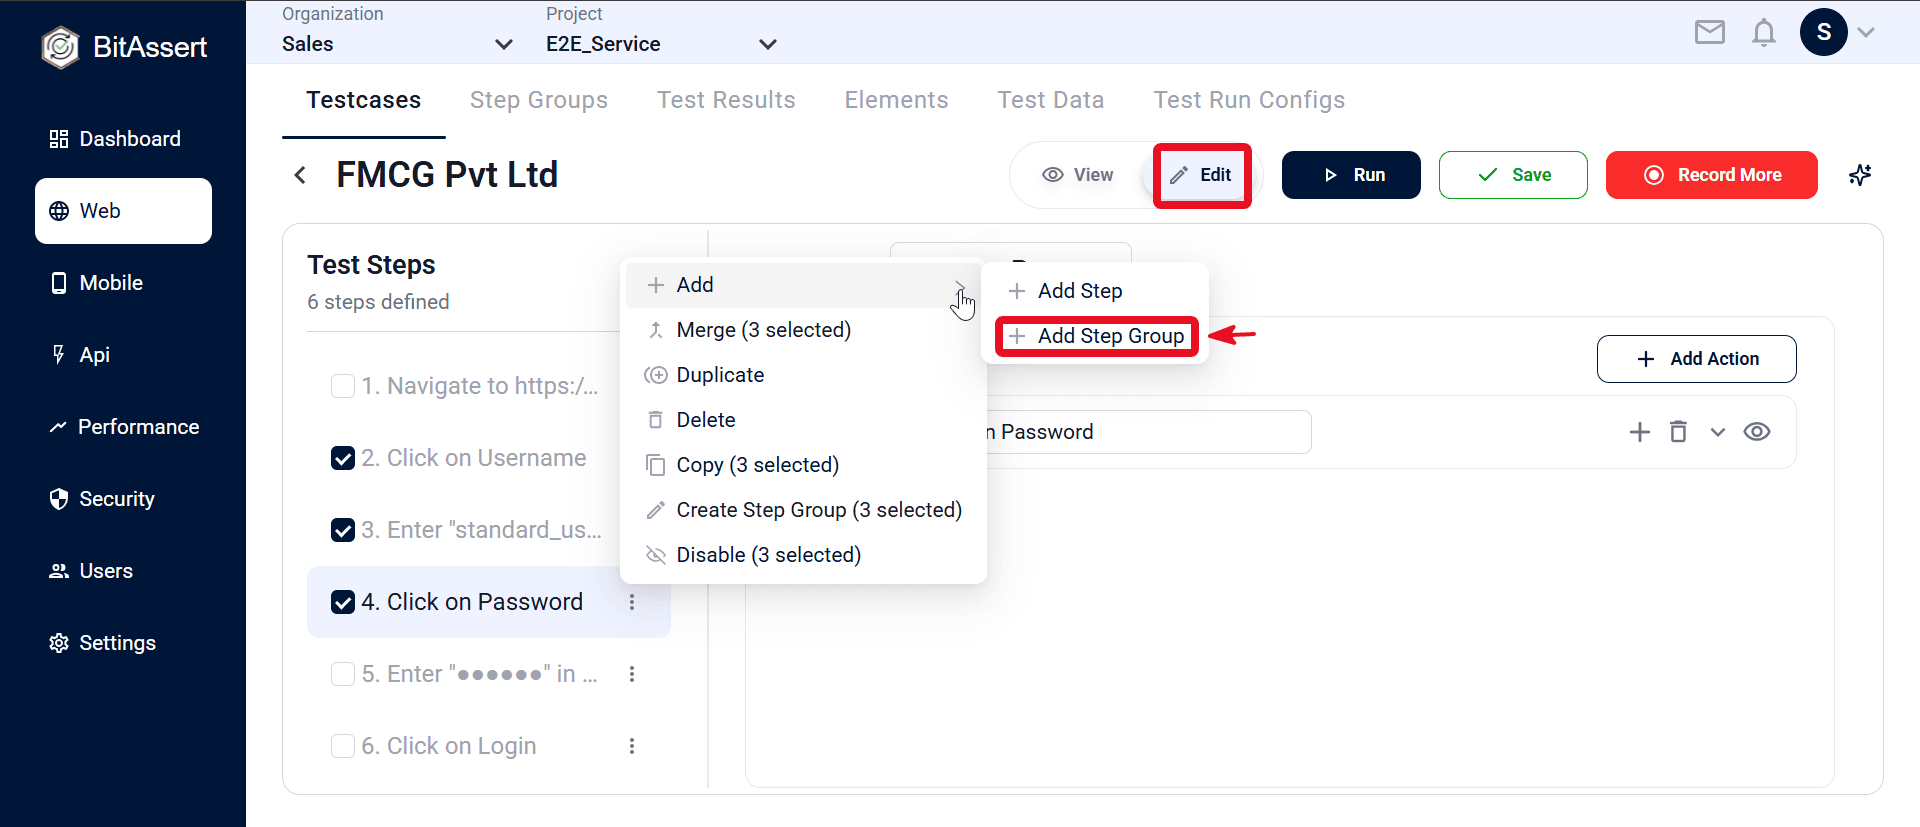This screenshot has width=1920, height=827.
Task: Open Api section in sidebar
Action: 123,355
